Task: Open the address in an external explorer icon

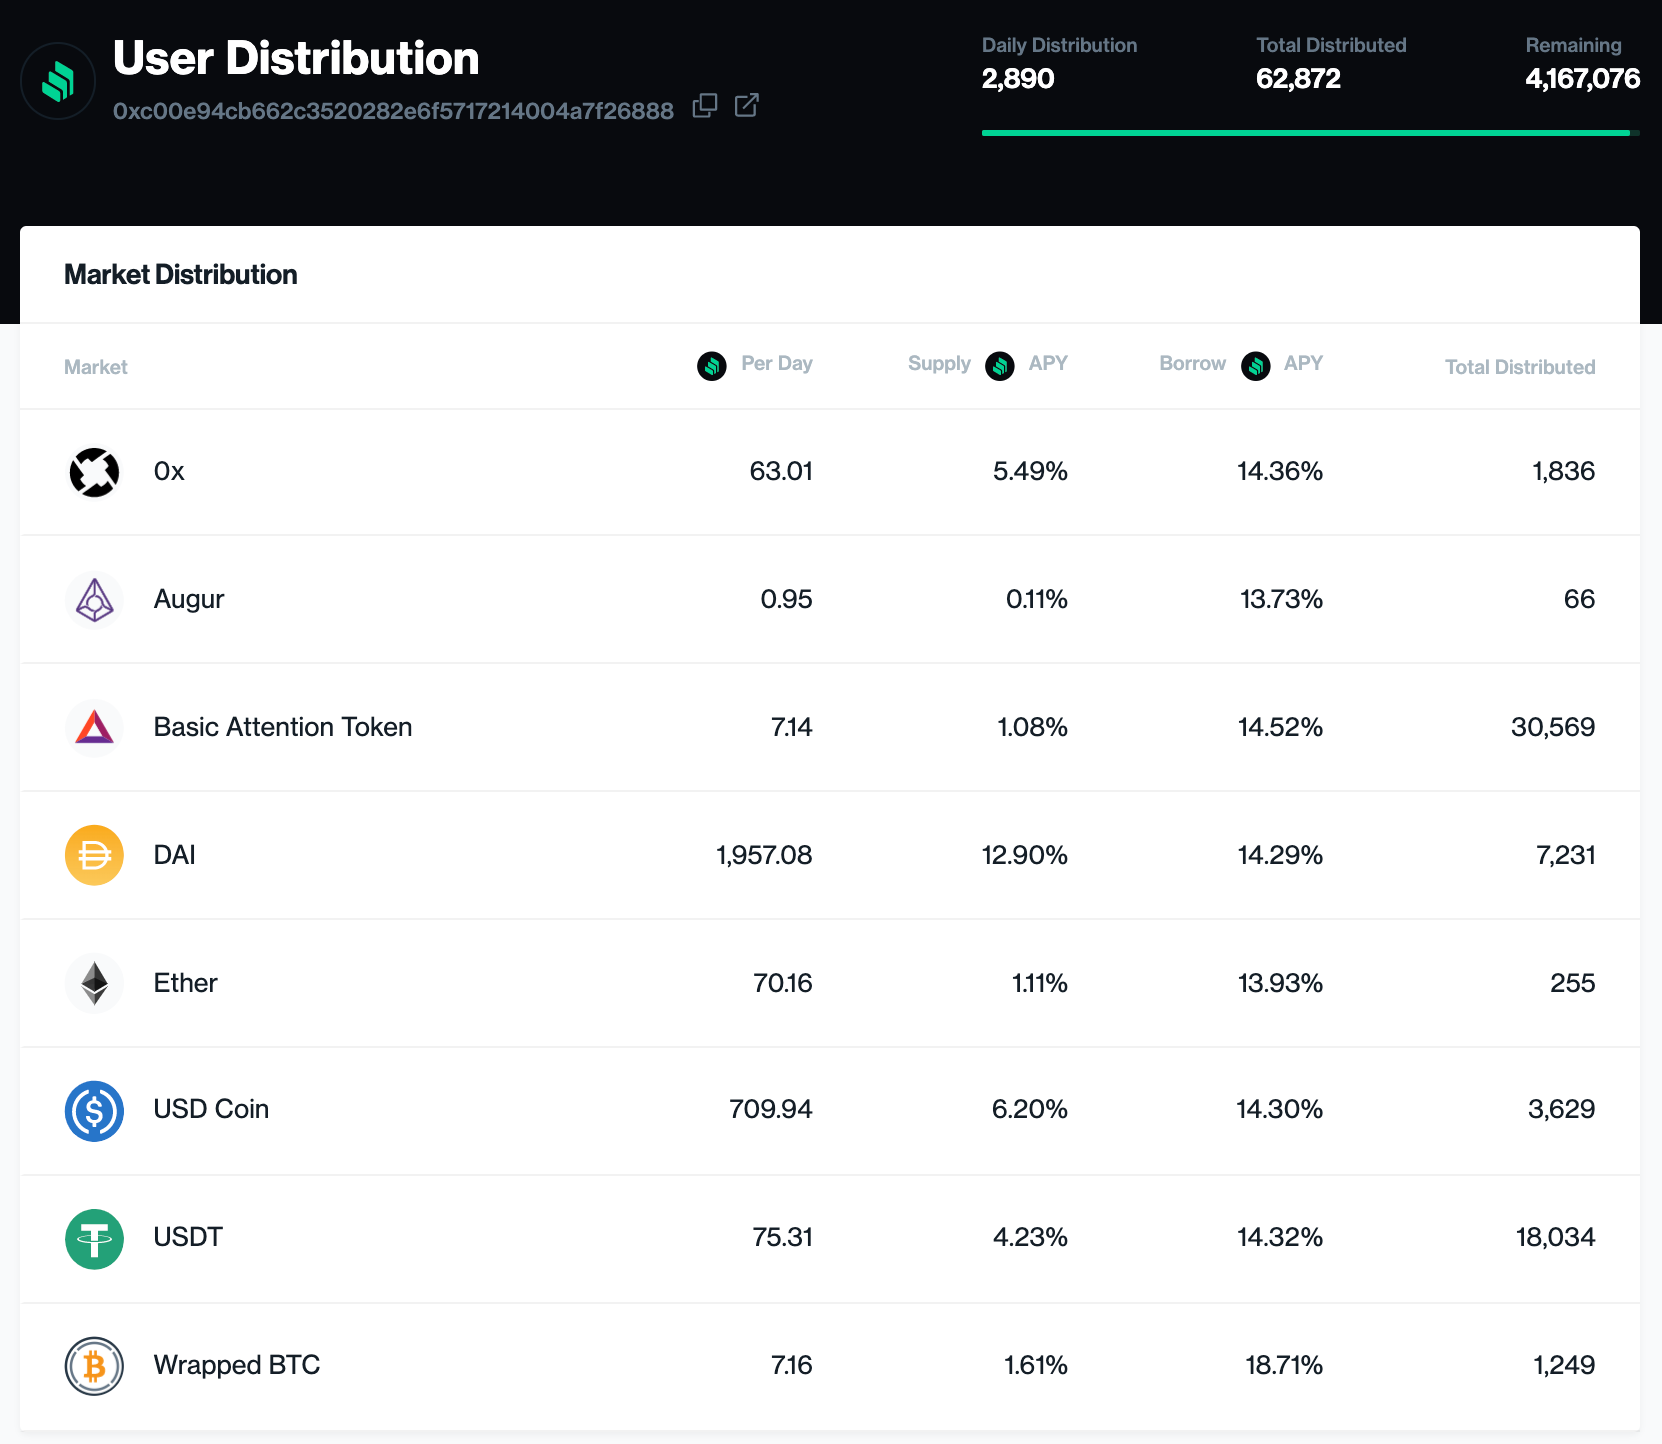Action: 747,106
